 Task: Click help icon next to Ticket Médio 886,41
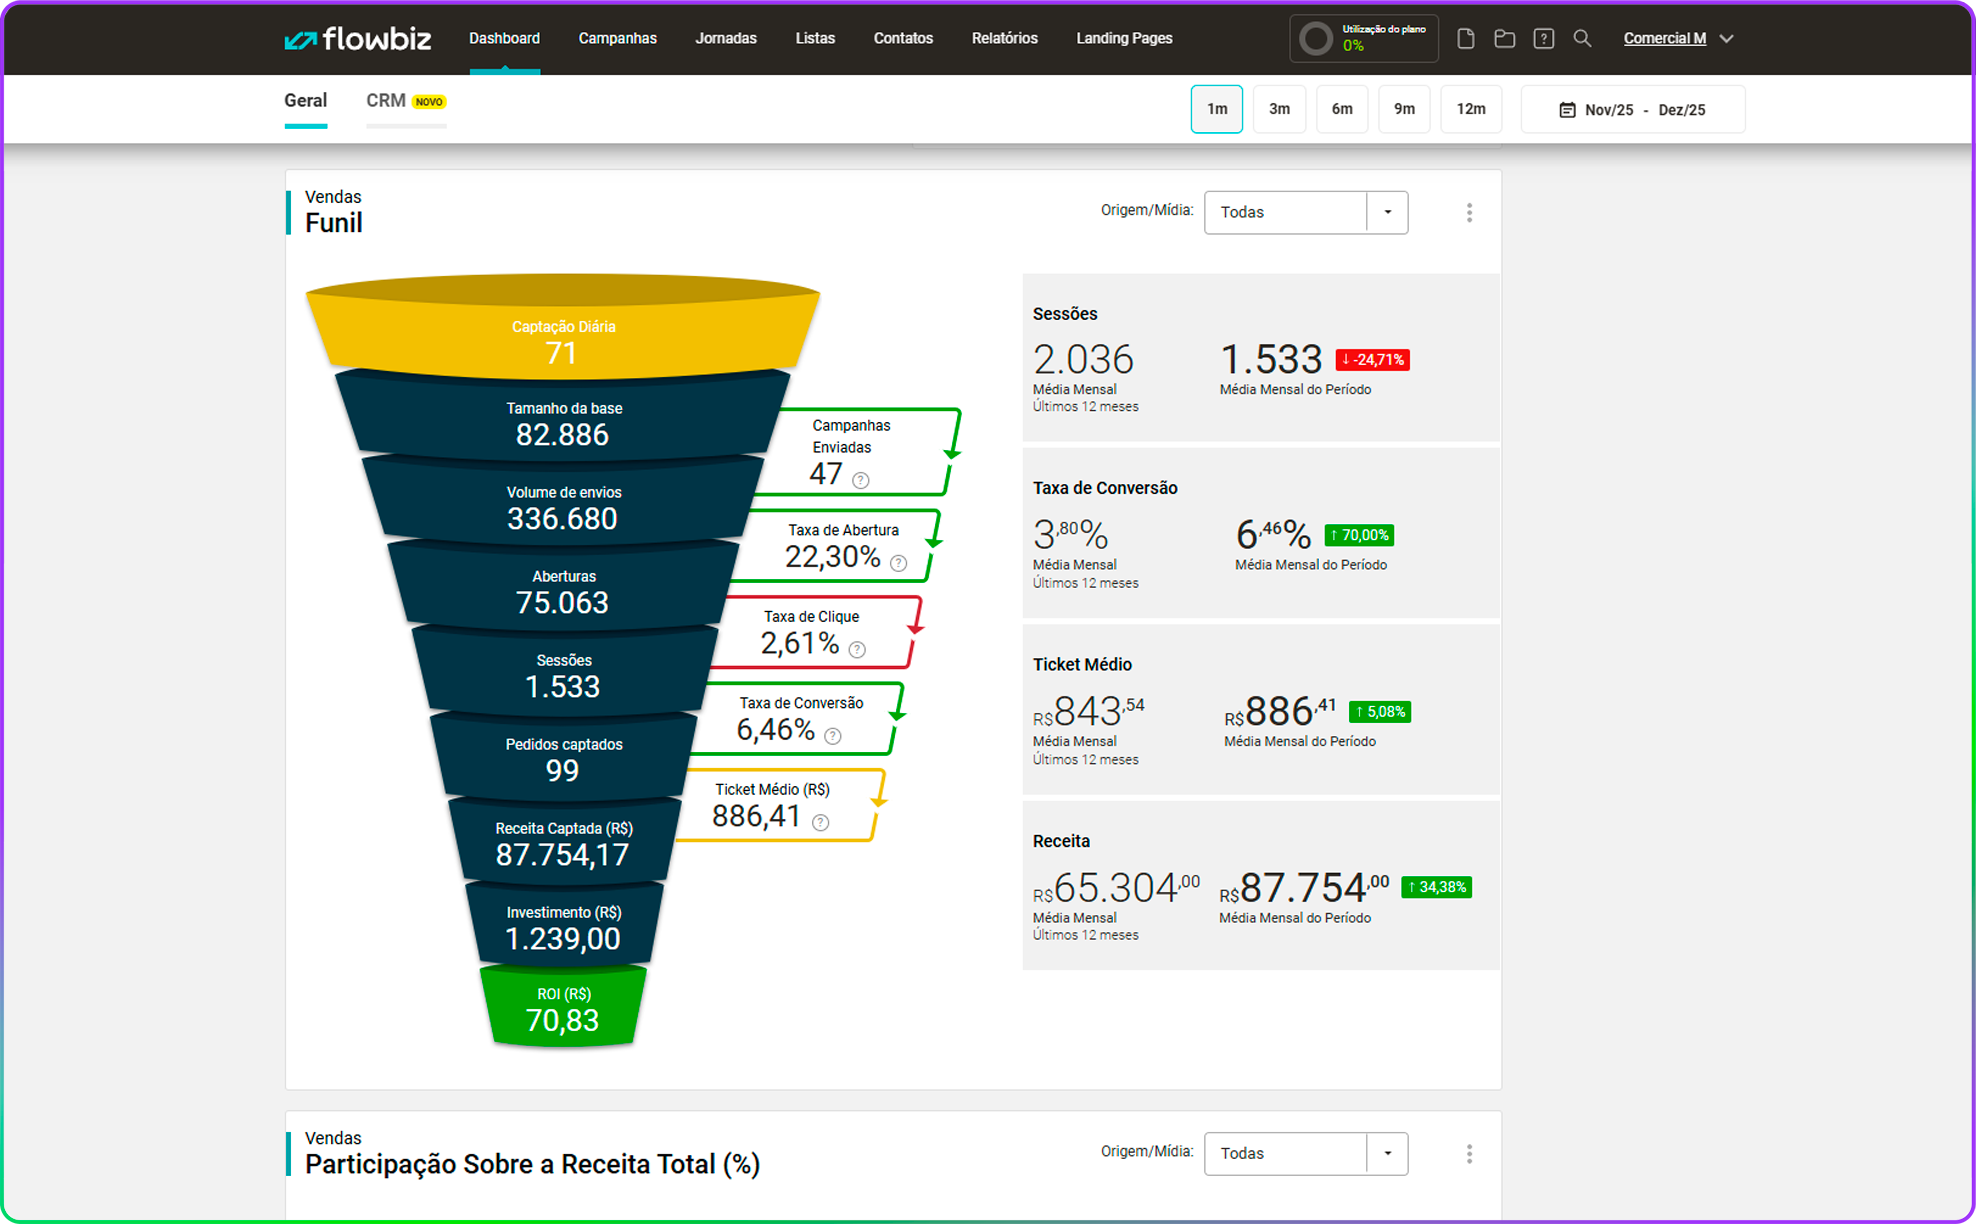[820, 822]
